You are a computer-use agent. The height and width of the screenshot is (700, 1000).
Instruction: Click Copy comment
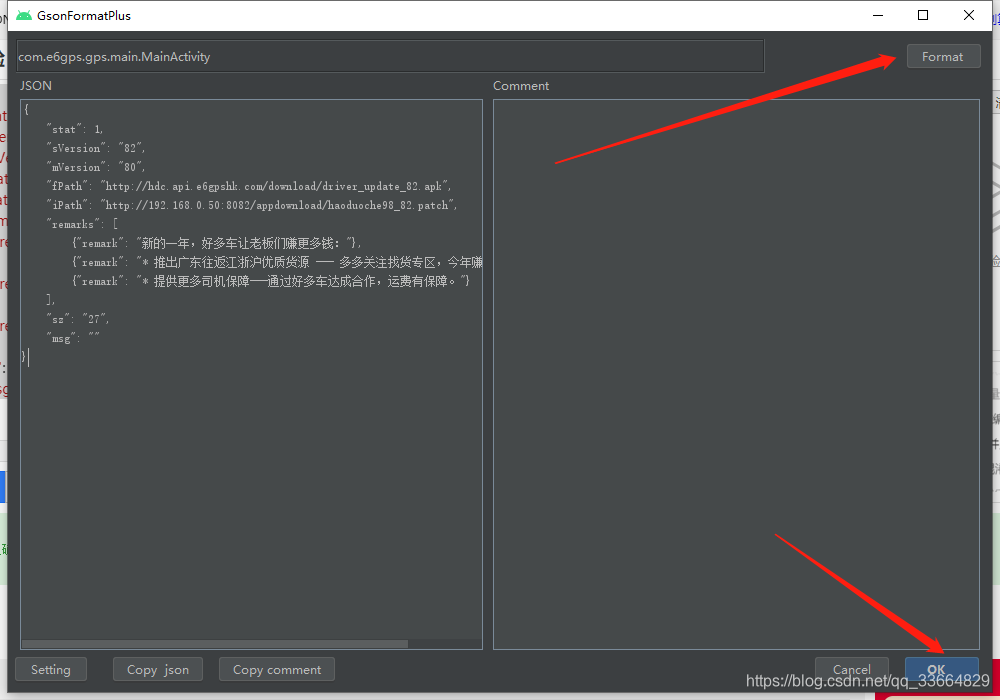[x=276, y=669]
